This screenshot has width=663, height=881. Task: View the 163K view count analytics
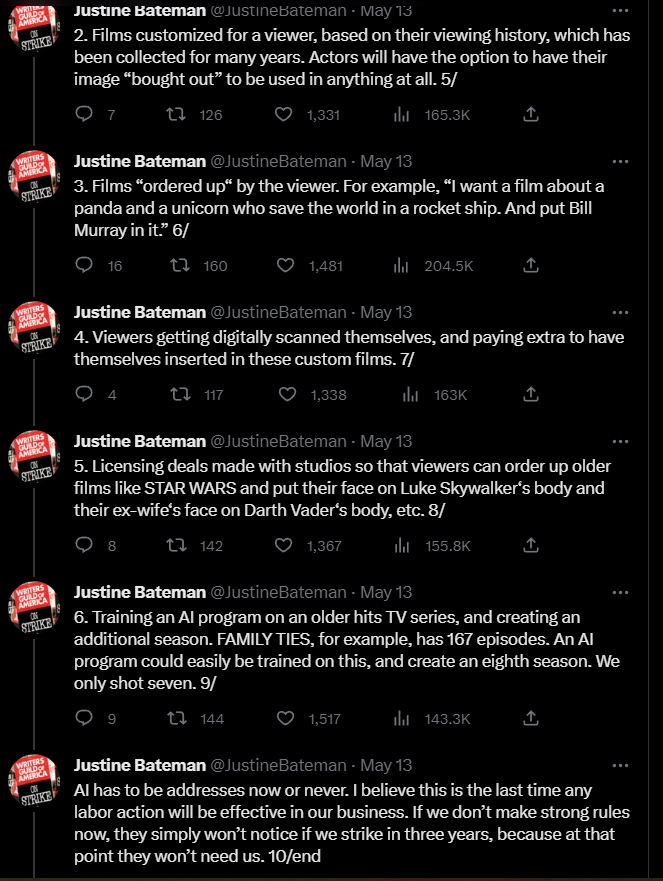pos(435,394)
